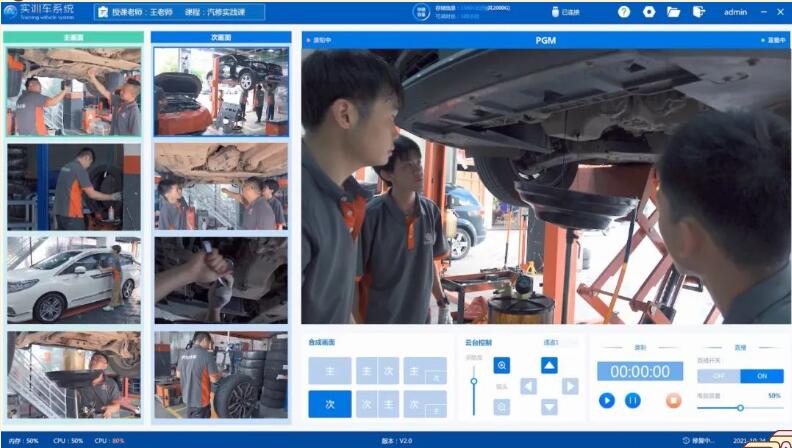Open the help question mark icon

tap(624, 12)
